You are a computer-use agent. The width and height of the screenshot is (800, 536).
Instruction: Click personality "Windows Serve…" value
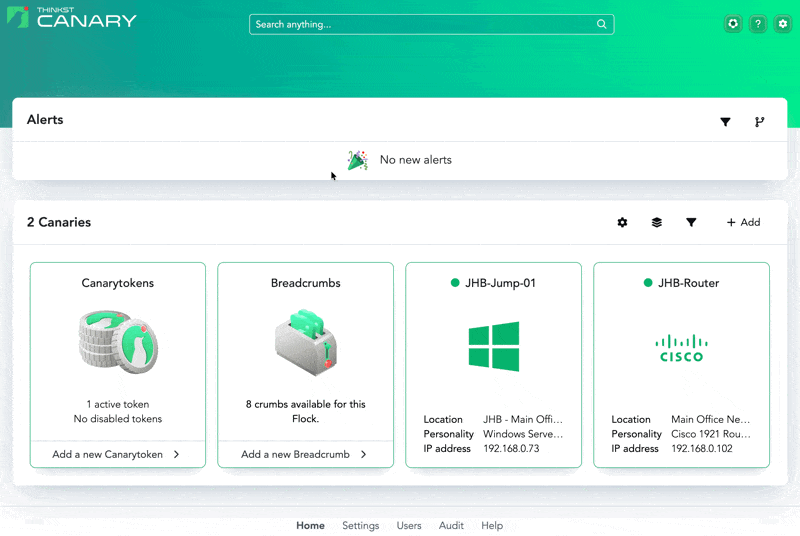523,434
